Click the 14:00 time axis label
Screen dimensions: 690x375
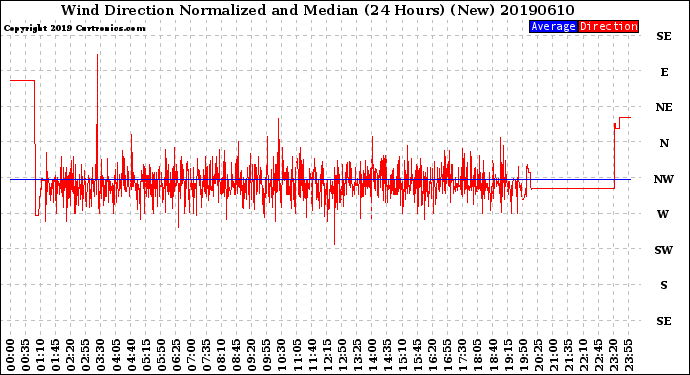[x=372, y=355]
